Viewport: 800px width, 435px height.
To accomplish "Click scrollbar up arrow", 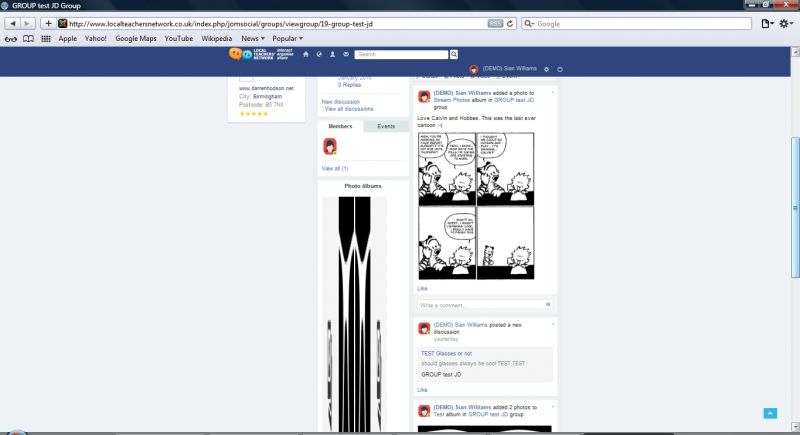I will click(795, 52).
